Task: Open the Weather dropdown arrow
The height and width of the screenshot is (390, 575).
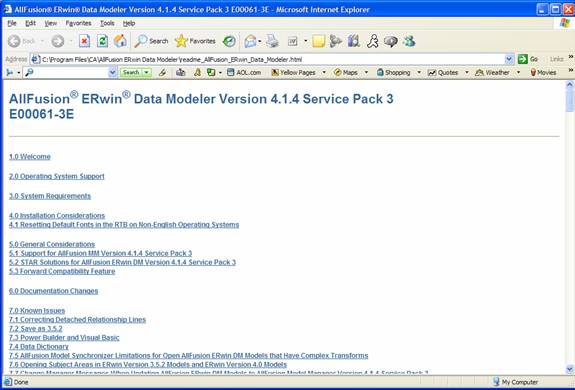Action: coord(518,73)
